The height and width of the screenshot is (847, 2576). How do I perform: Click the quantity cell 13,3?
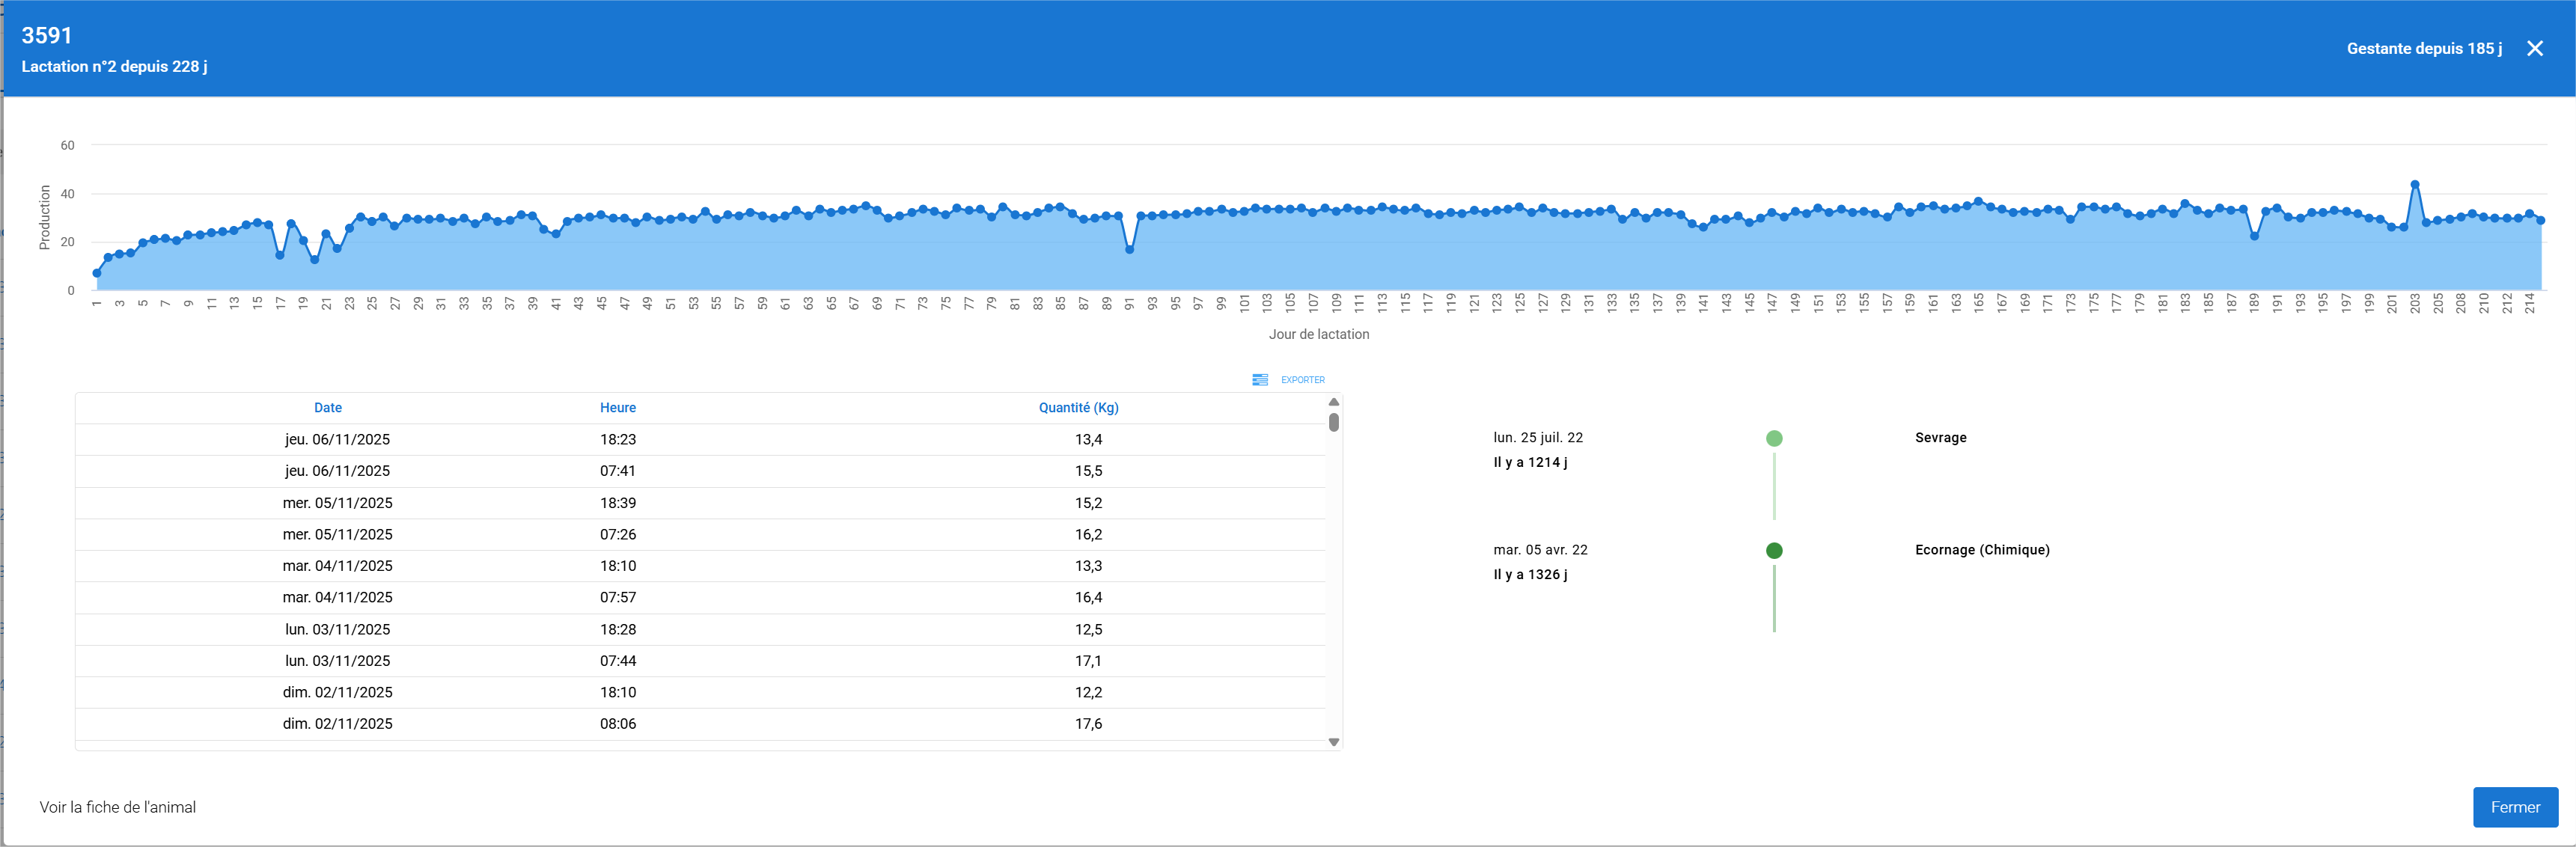pyautogui.click(x=1088, y=566)
